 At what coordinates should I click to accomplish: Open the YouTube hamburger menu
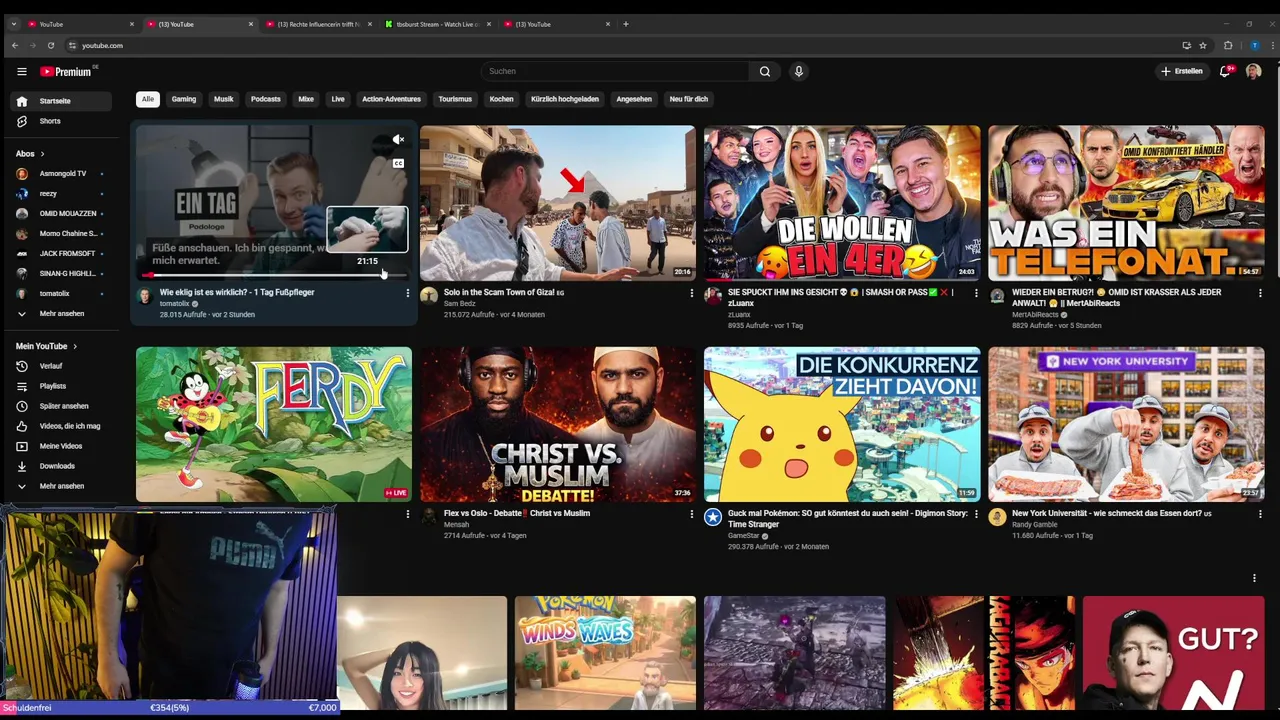21,71
